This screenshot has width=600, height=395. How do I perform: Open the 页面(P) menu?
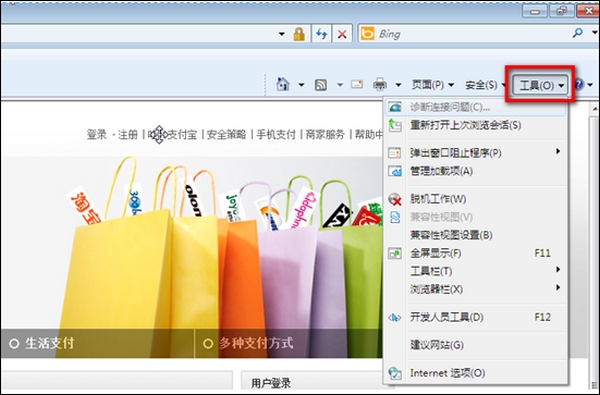(x=432, y=85)
